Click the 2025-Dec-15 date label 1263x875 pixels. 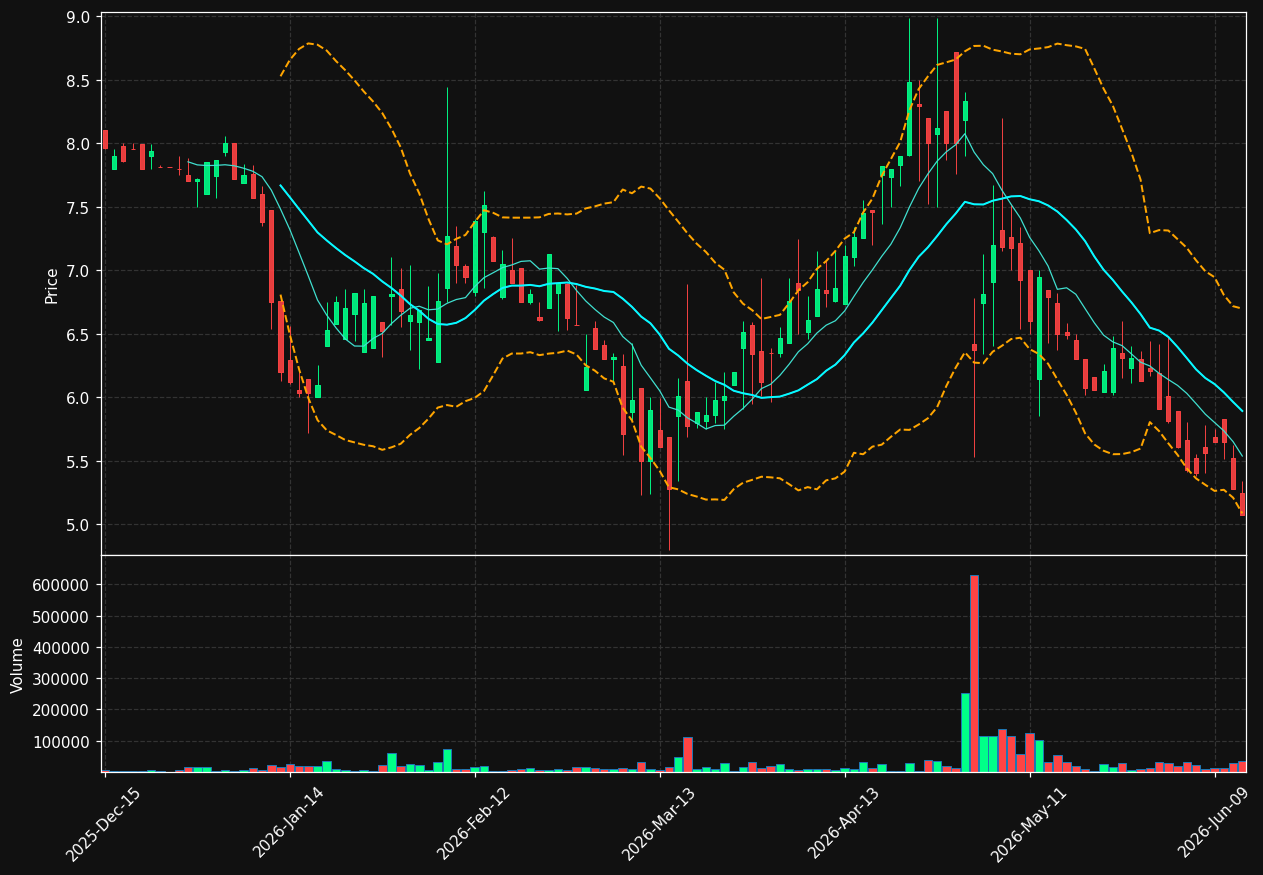[x=103, y=823]
